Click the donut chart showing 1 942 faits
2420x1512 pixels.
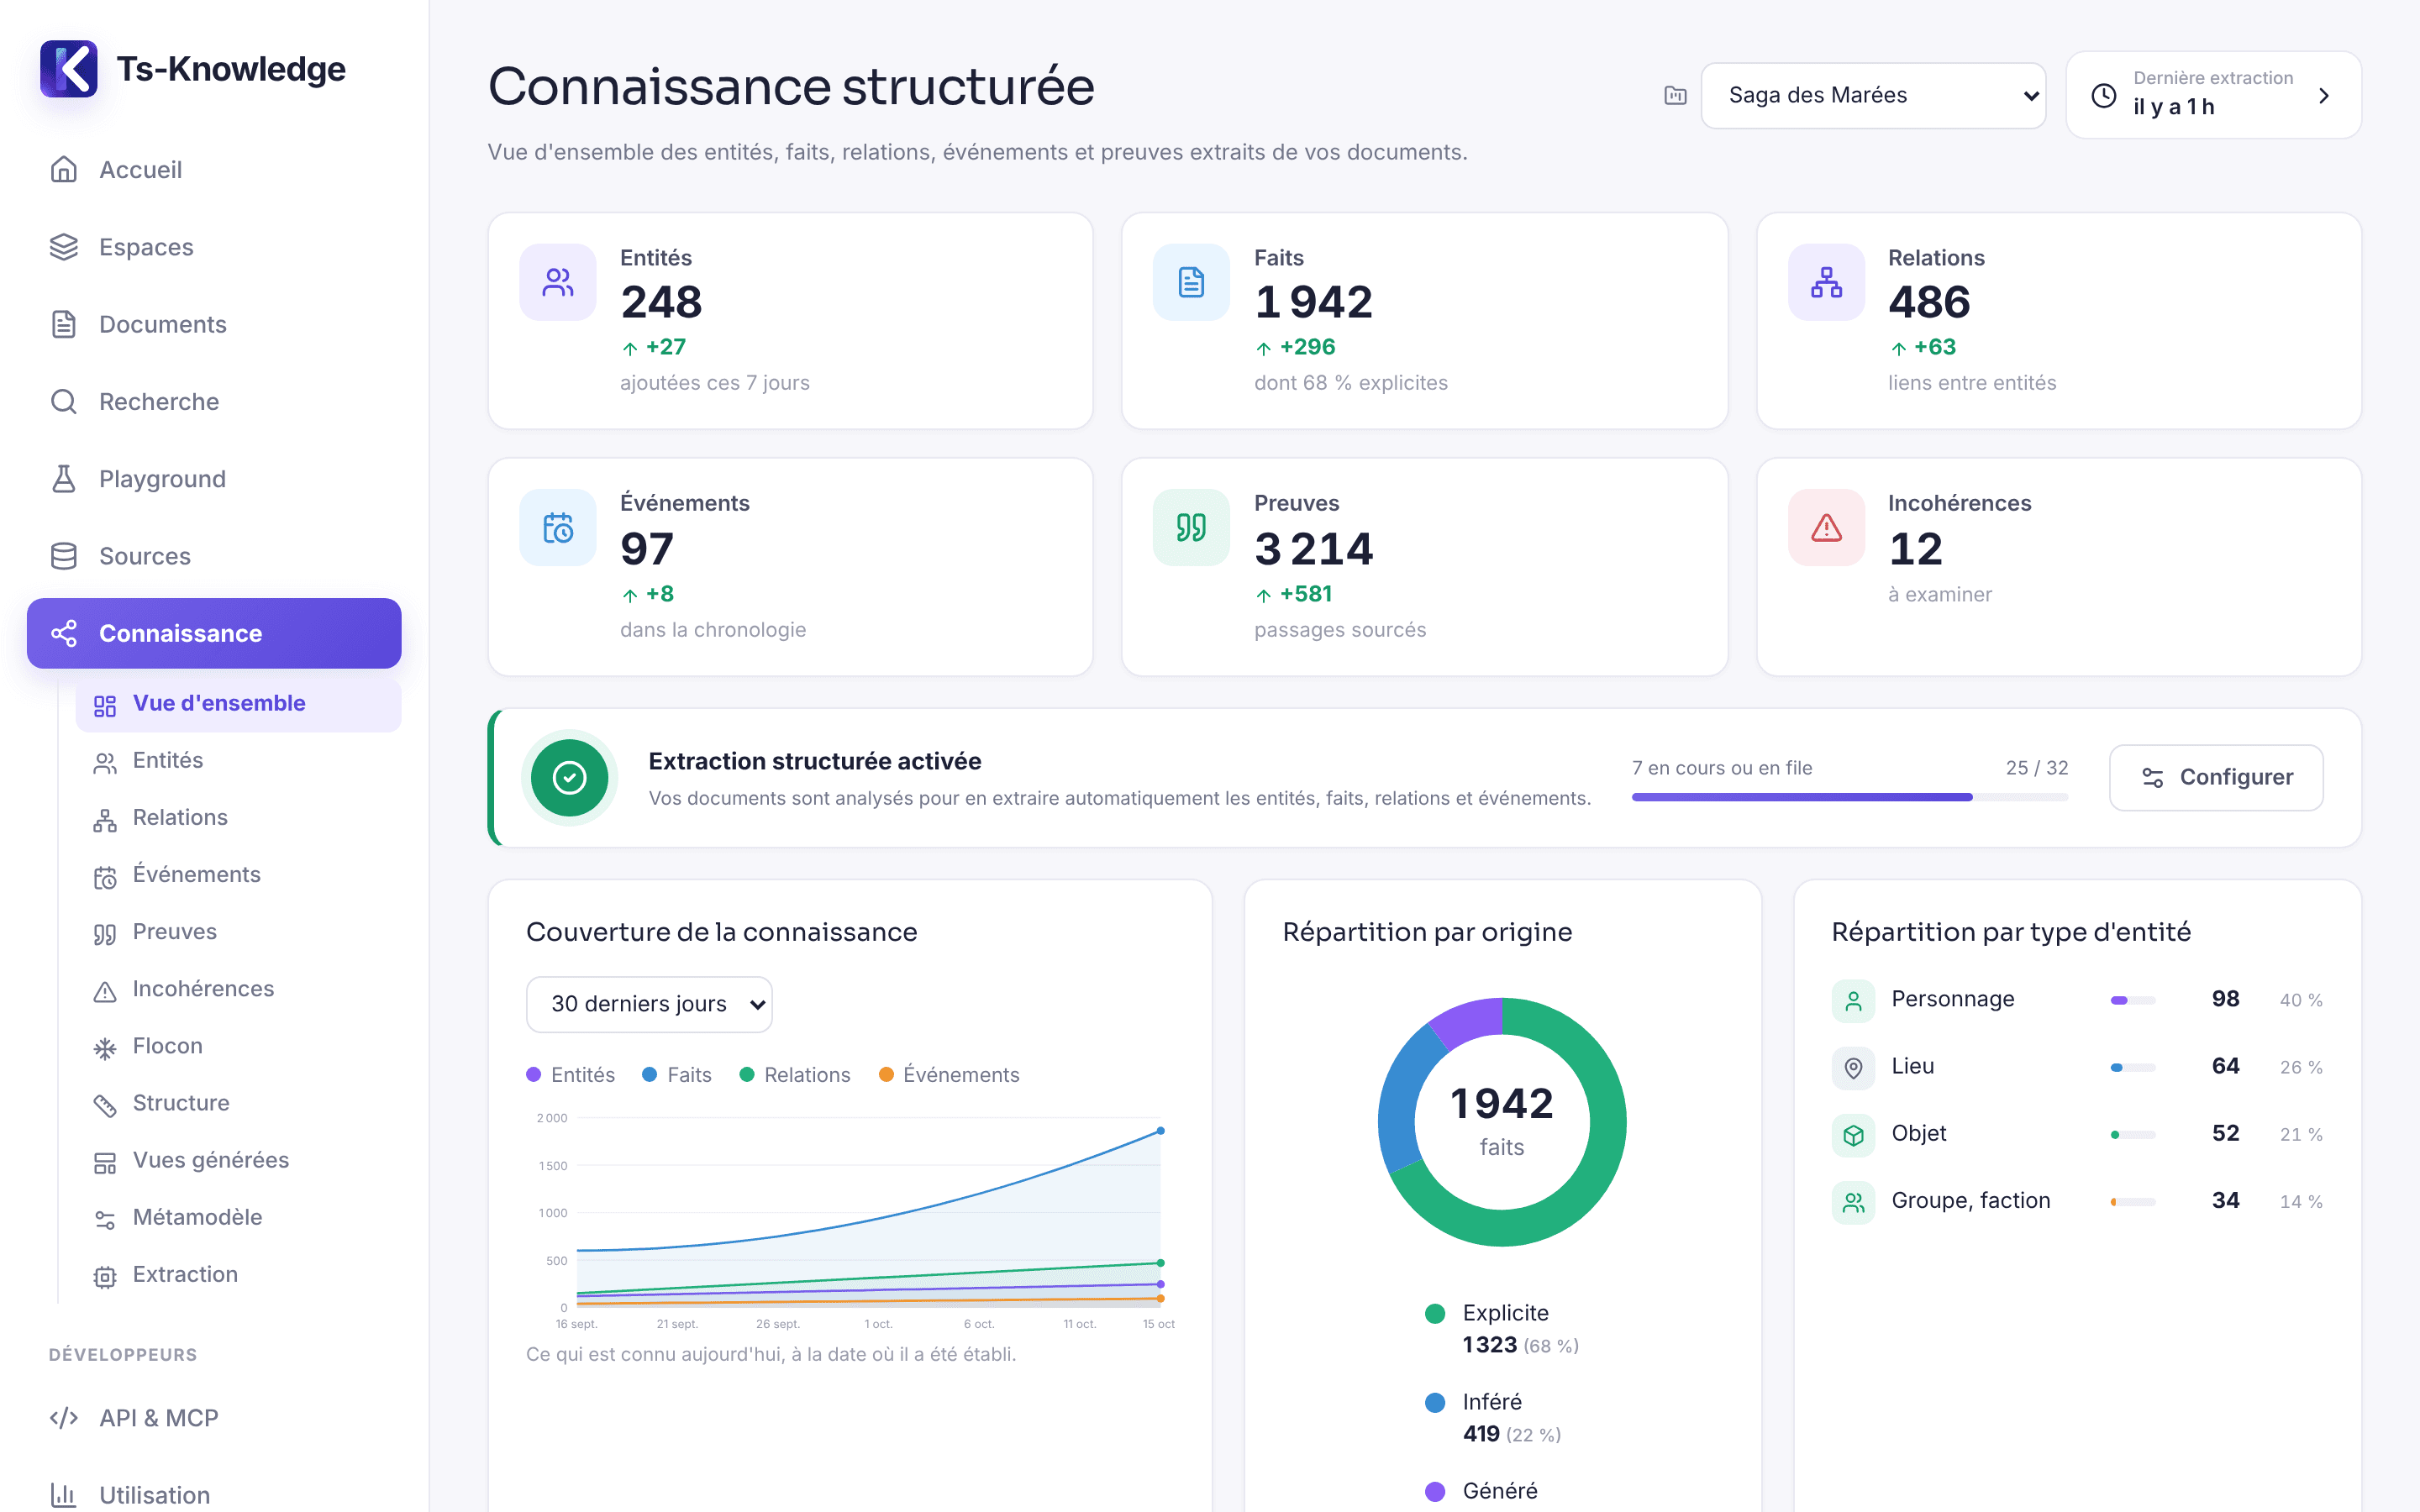[1501, 1122]
